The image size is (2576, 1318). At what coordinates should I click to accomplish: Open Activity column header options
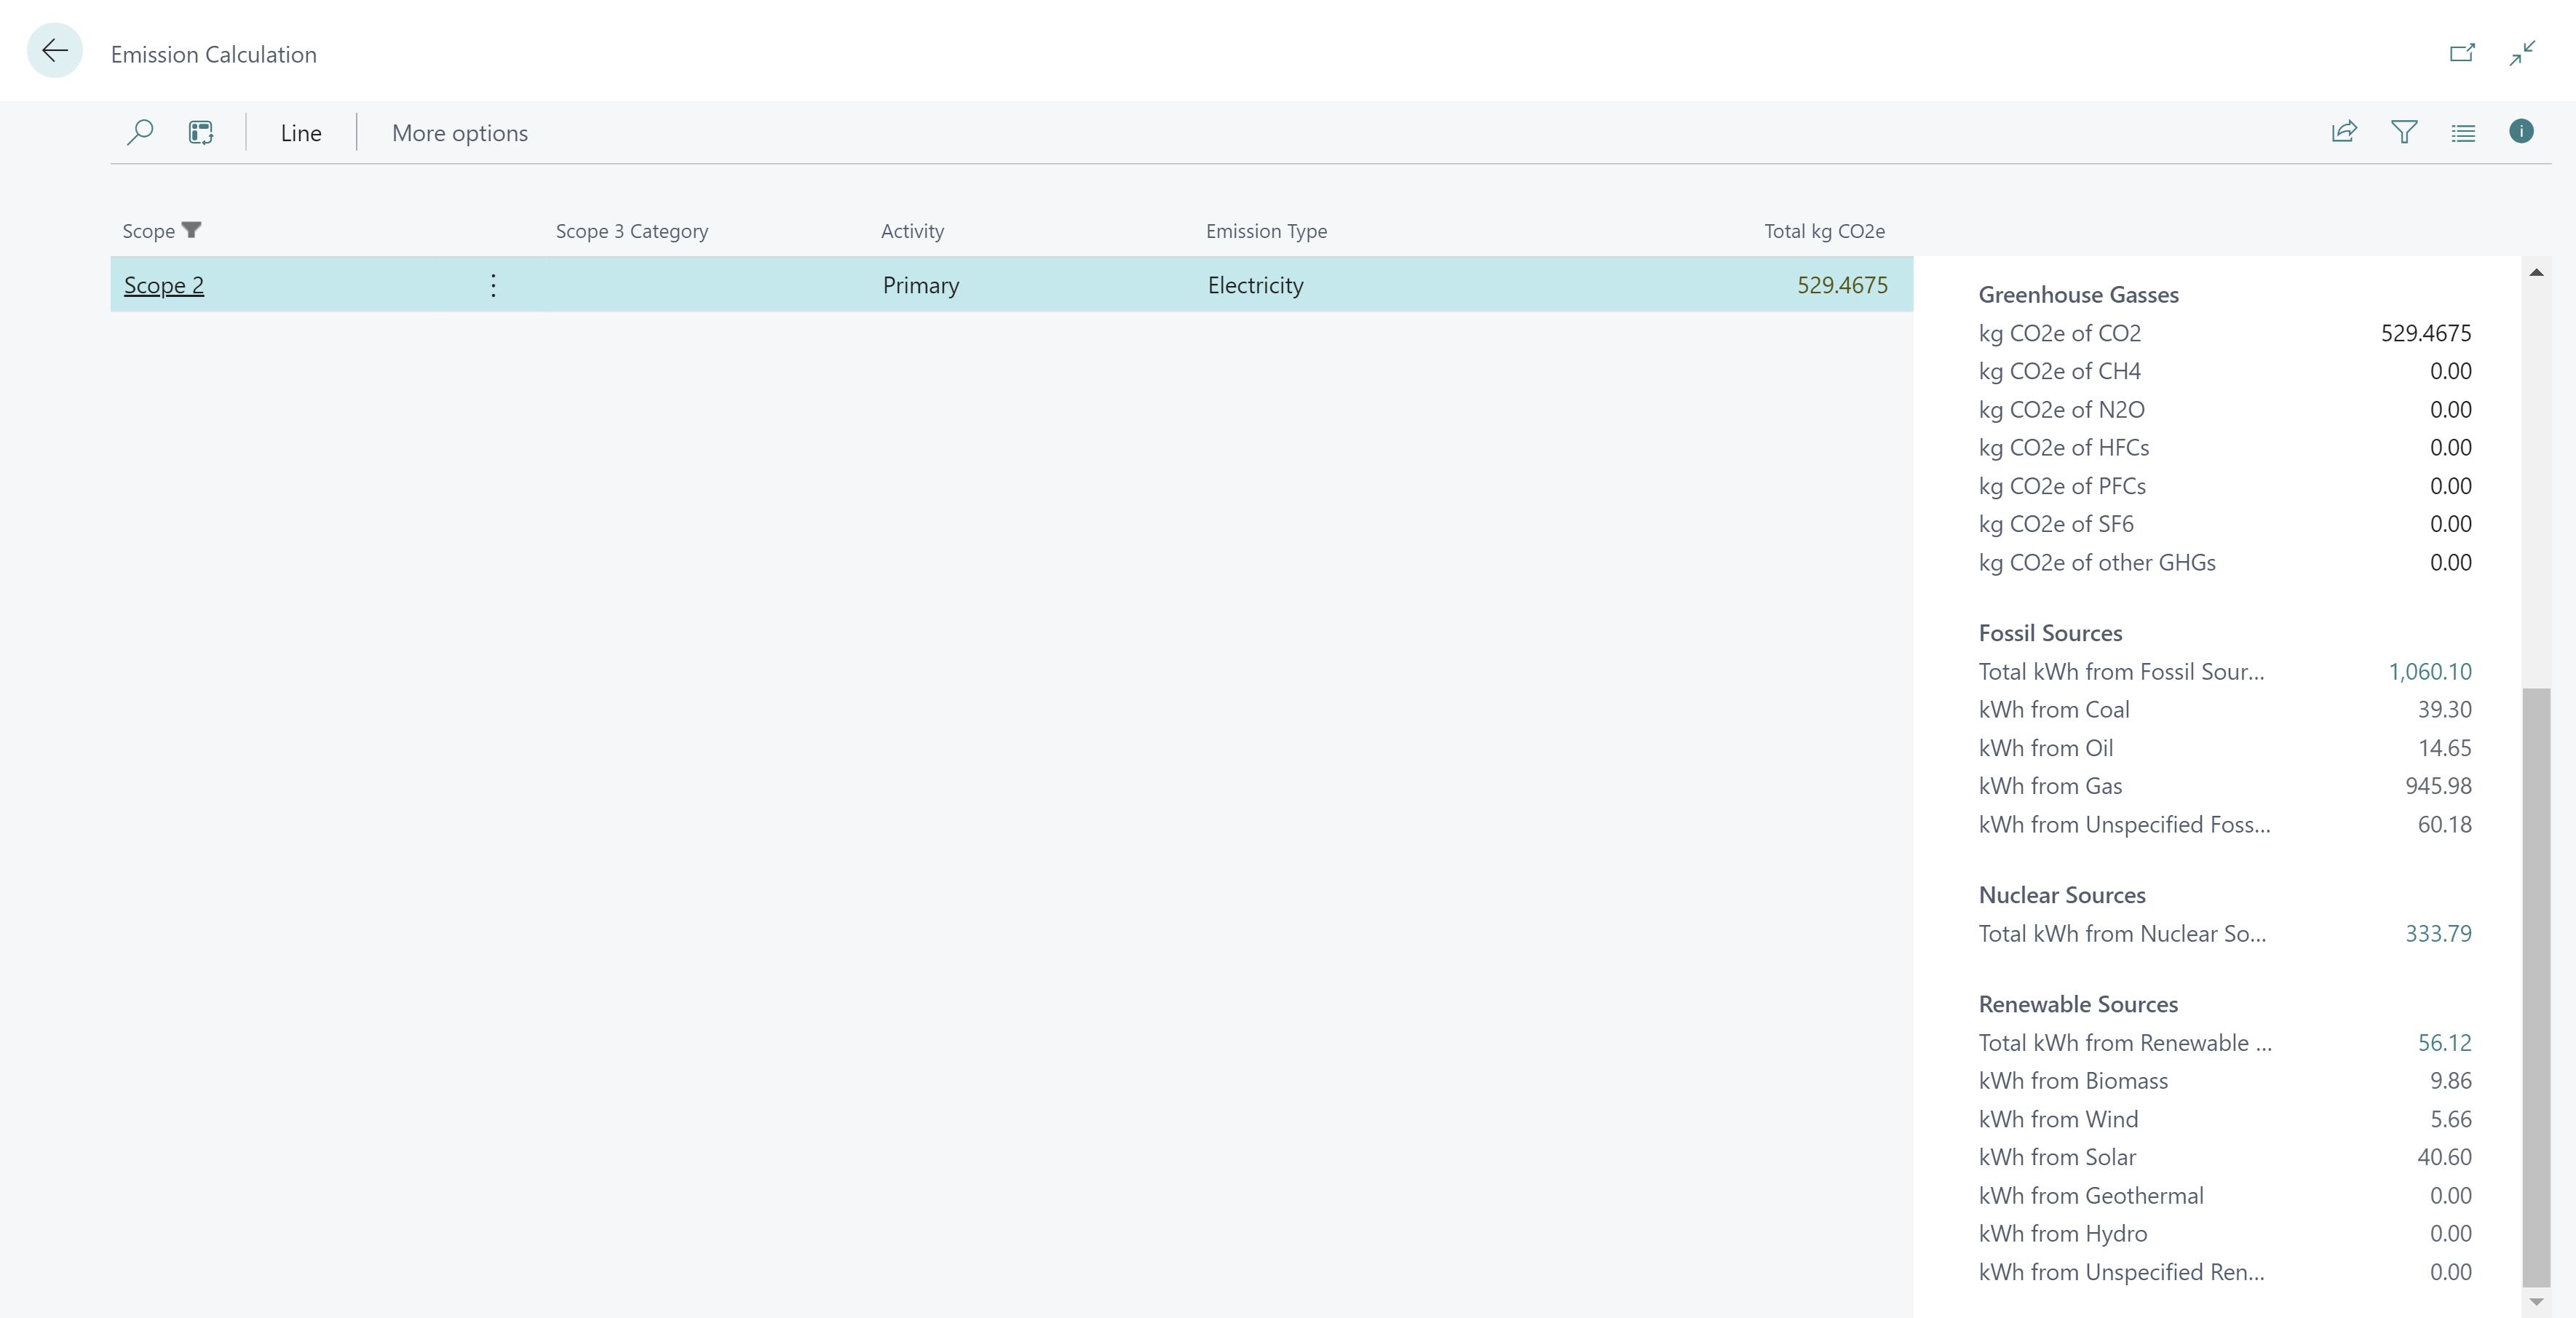[x=912, y=231]
